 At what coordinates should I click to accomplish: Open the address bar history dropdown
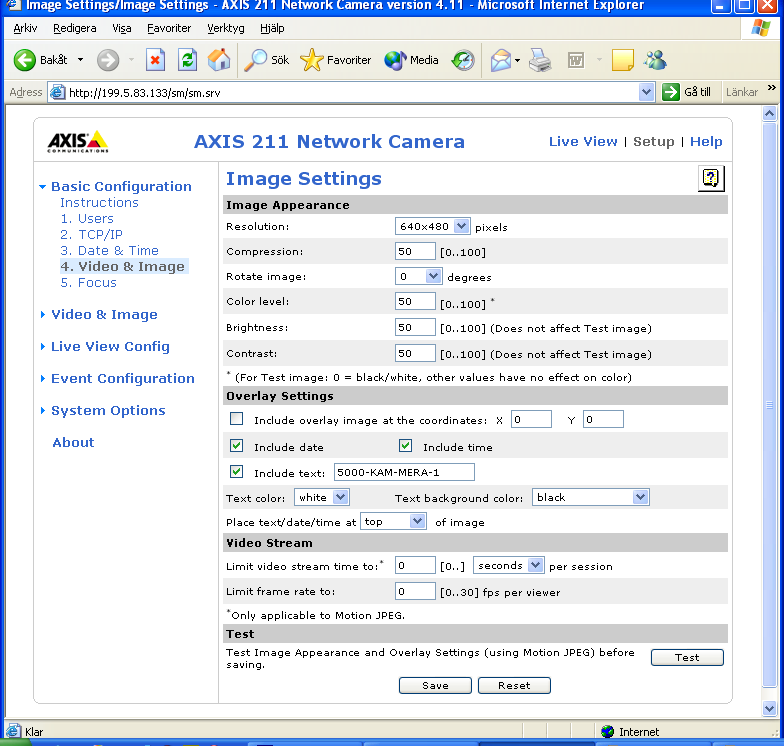pos(646,92)
